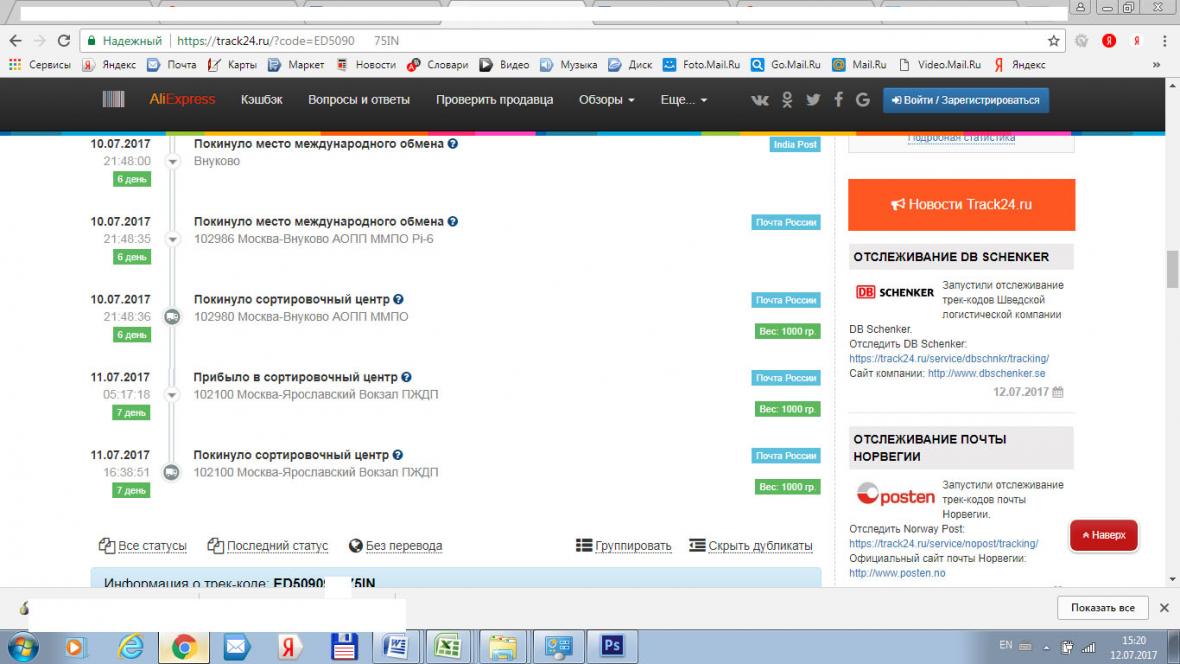Open the Odnoklassniki social icon
The image size is (1180, 664).
tap(787, 100)
